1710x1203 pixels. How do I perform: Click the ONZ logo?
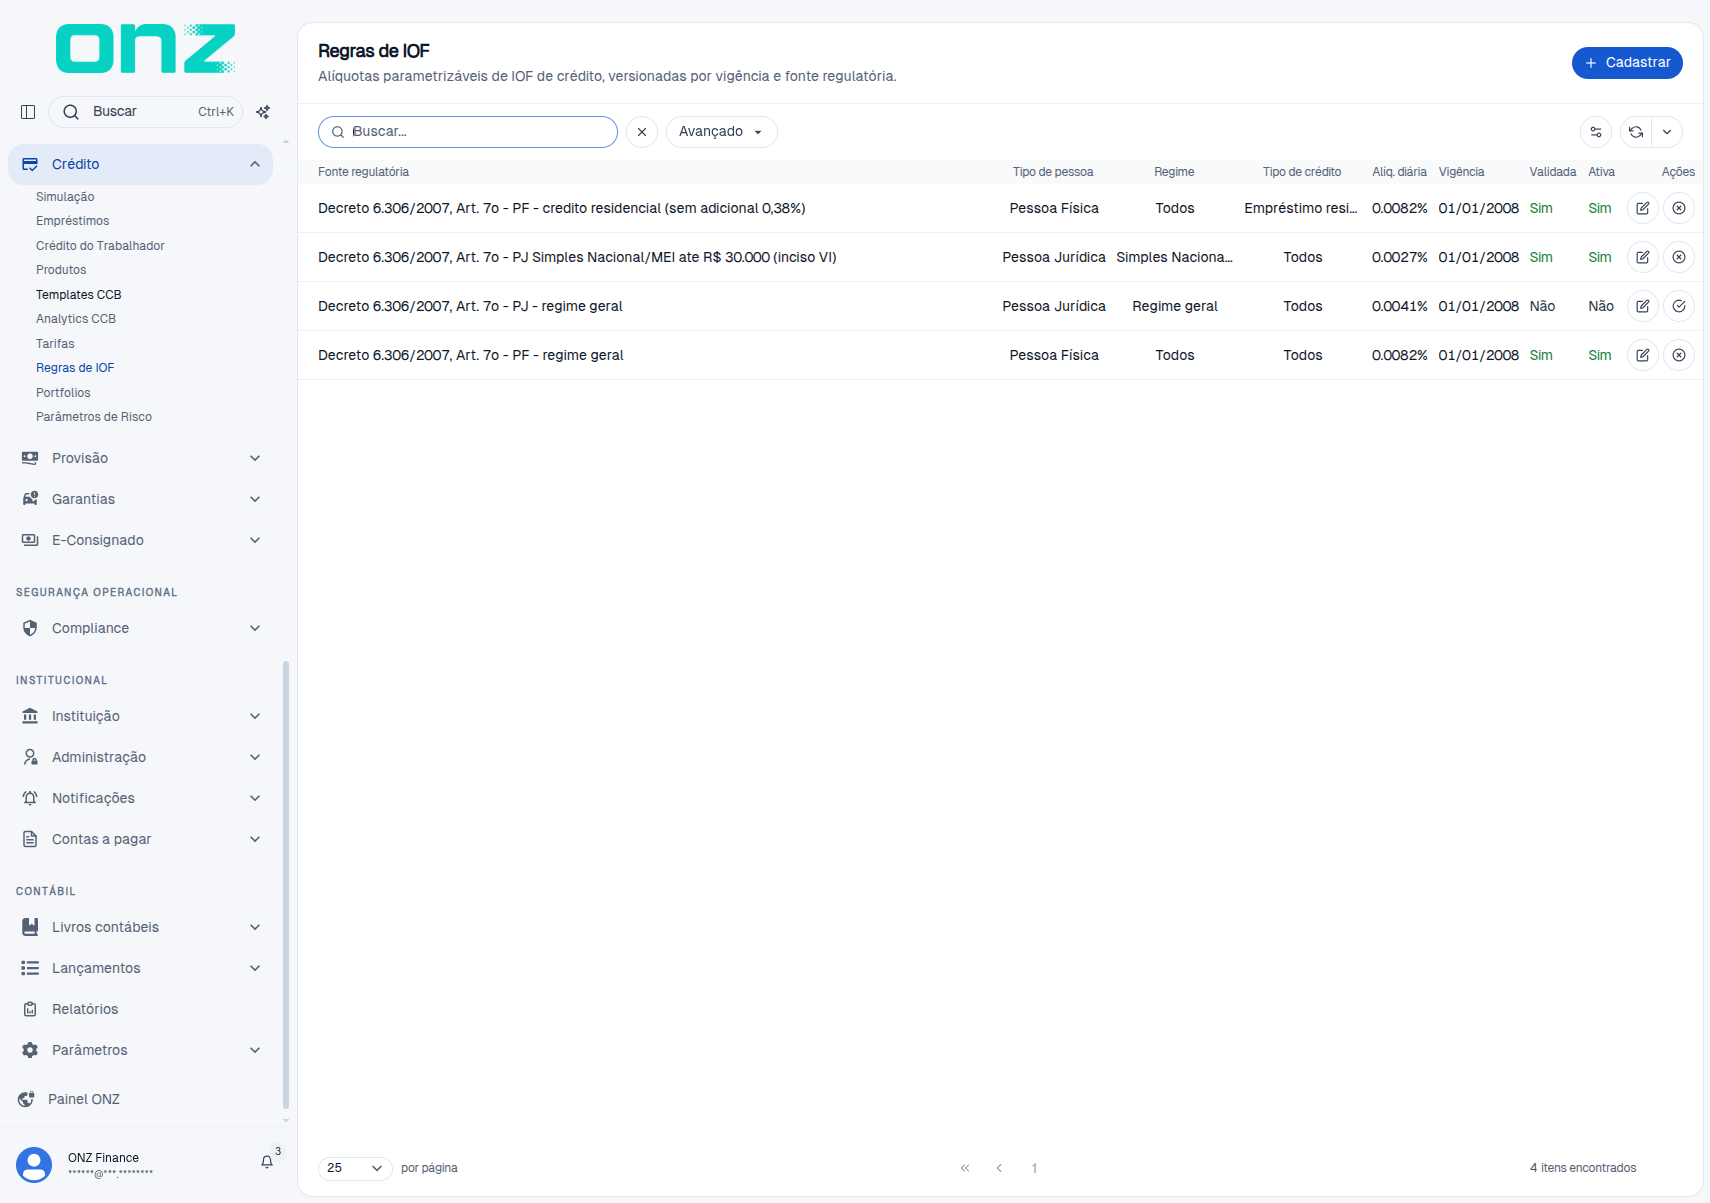145,48
